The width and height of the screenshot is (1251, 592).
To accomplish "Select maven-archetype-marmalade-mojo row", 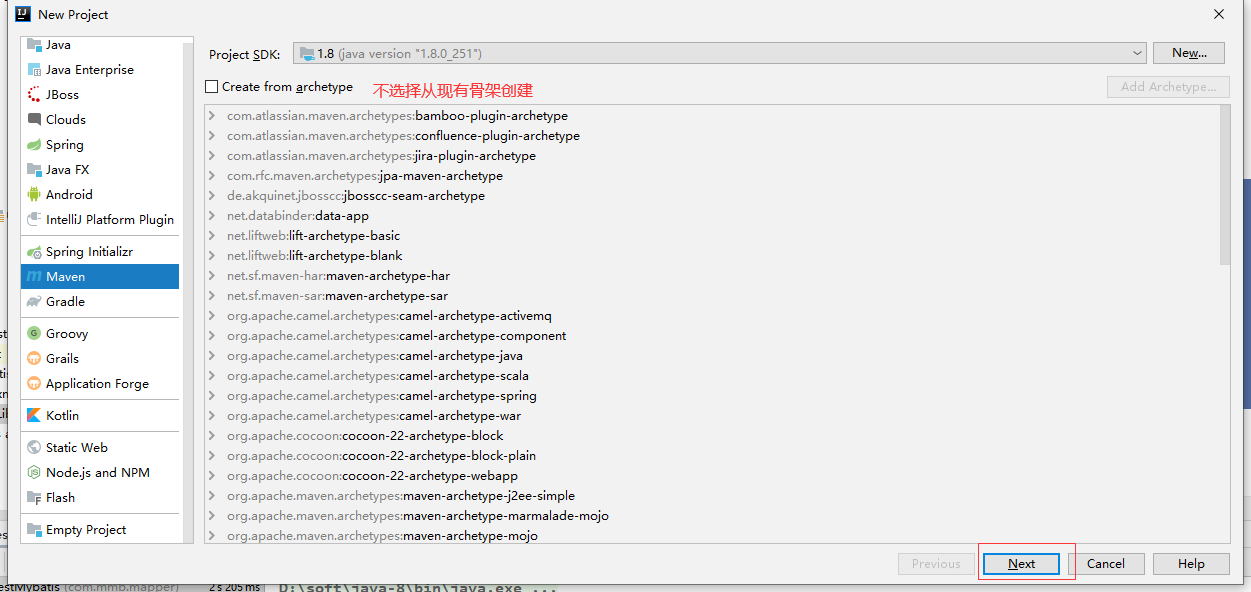I will (x=713, y=516).
